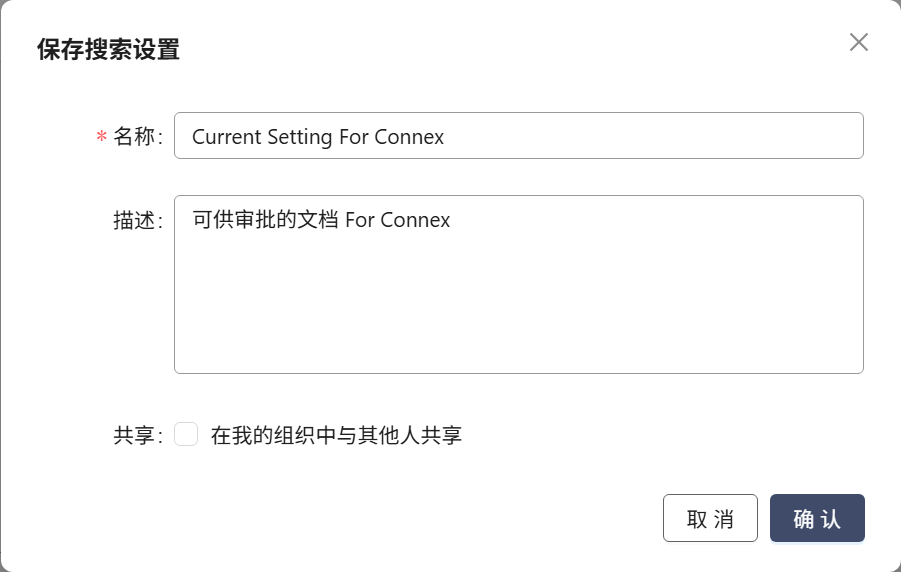The image size is (901, 572).
Task: Enable sharing with others in my organization checkbox
Action: tap(186, 435)
